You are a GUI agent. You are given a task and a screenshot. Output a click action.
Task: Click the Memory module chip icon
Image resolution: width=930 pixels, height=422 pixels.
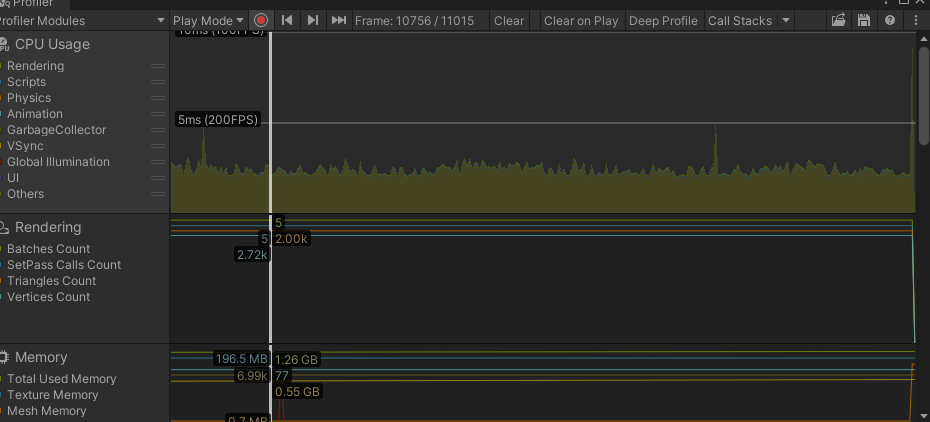tap(4, 357)
